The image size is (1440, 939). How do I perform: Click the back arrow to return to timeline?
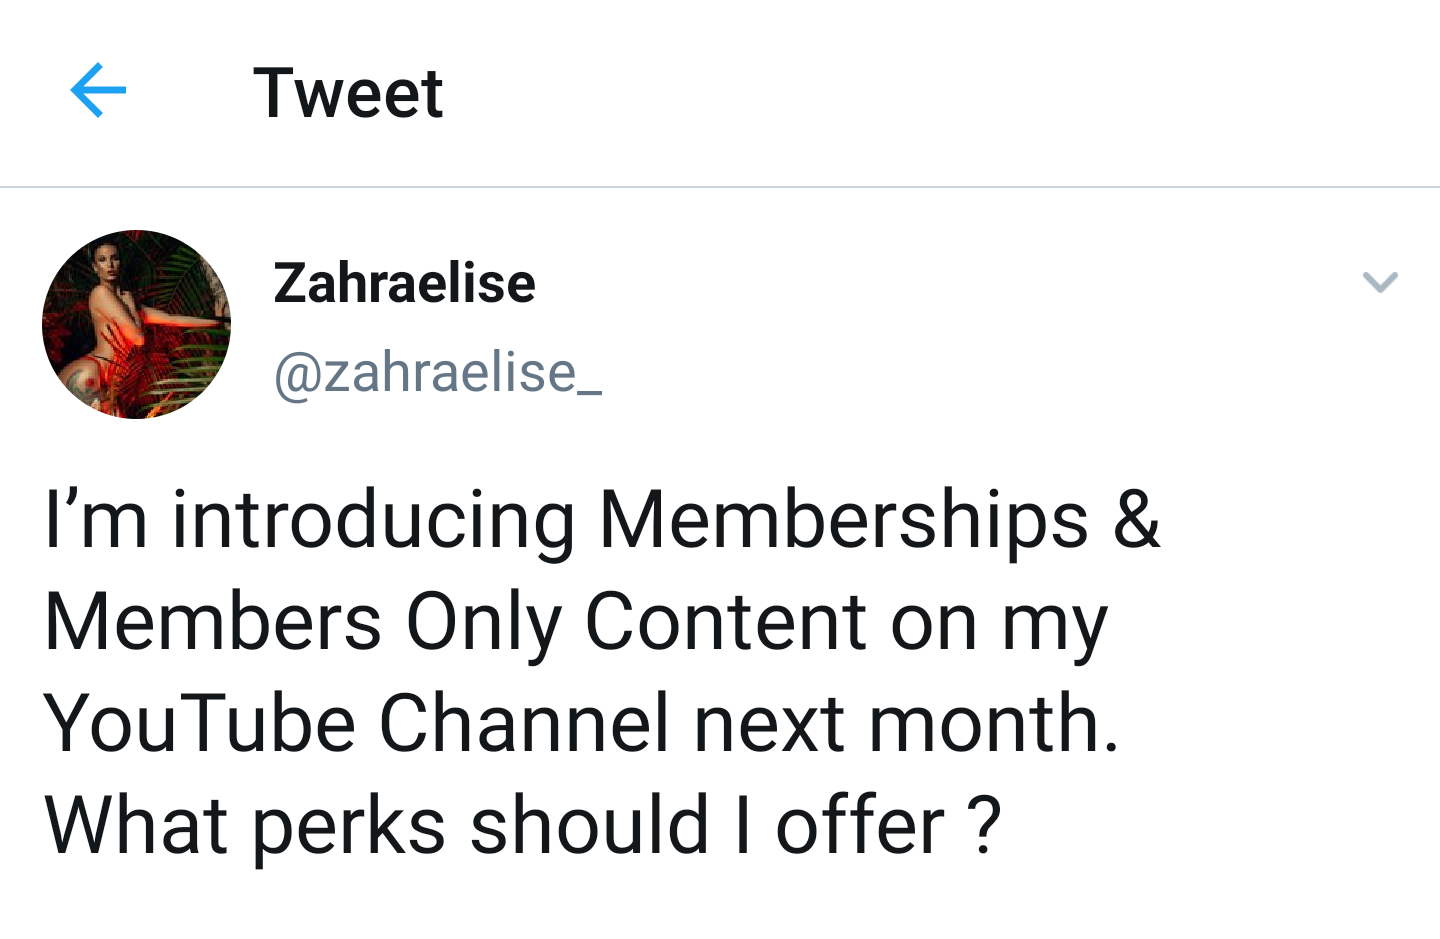pos(97,91)
